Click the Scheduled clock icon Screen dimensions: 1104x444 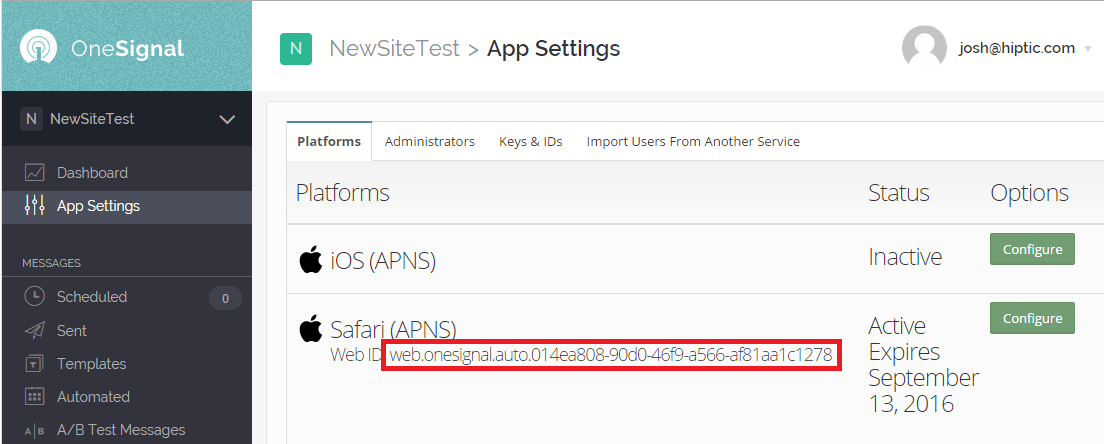click(x=35, y=297)
